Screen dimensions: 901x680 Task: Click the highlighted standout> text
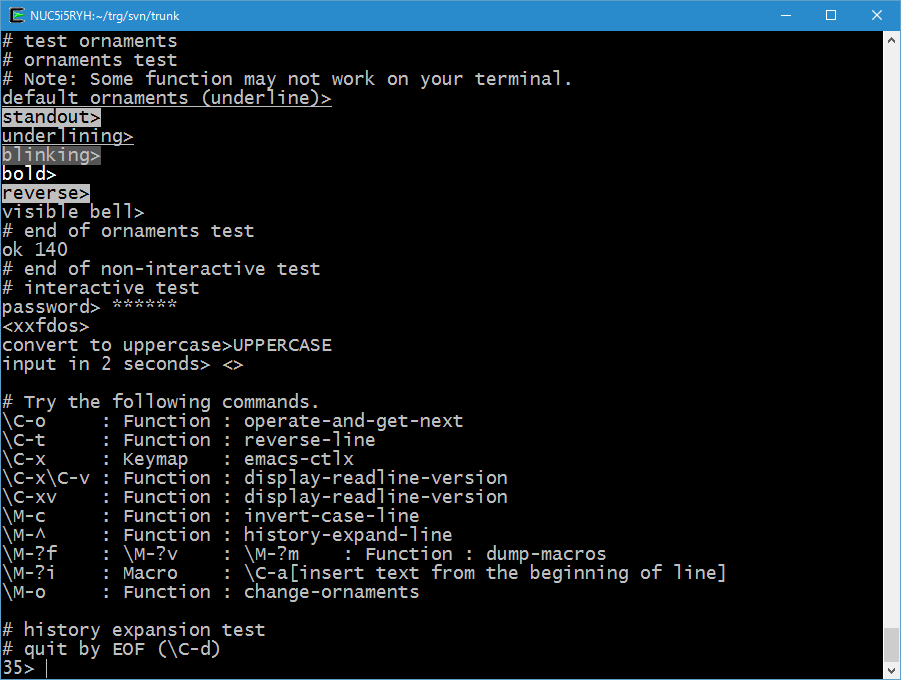(x=51, y=117)
